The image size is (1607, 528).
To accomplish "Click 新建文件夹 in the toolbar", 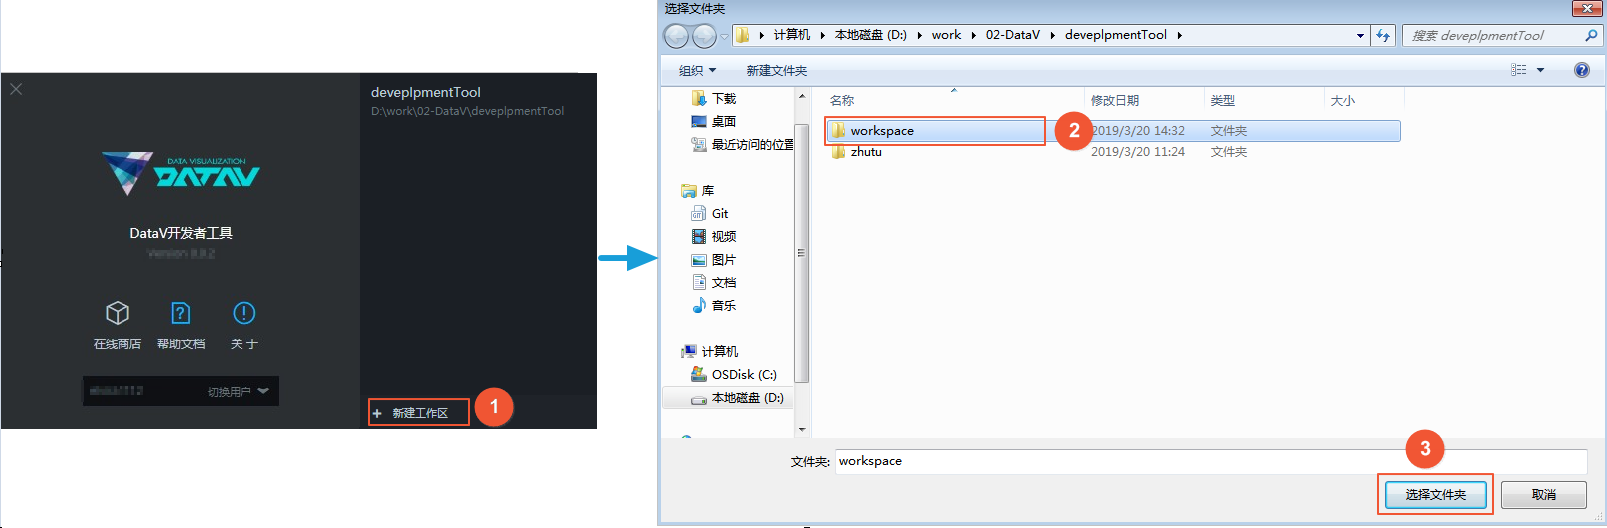I will pos(776,71).
